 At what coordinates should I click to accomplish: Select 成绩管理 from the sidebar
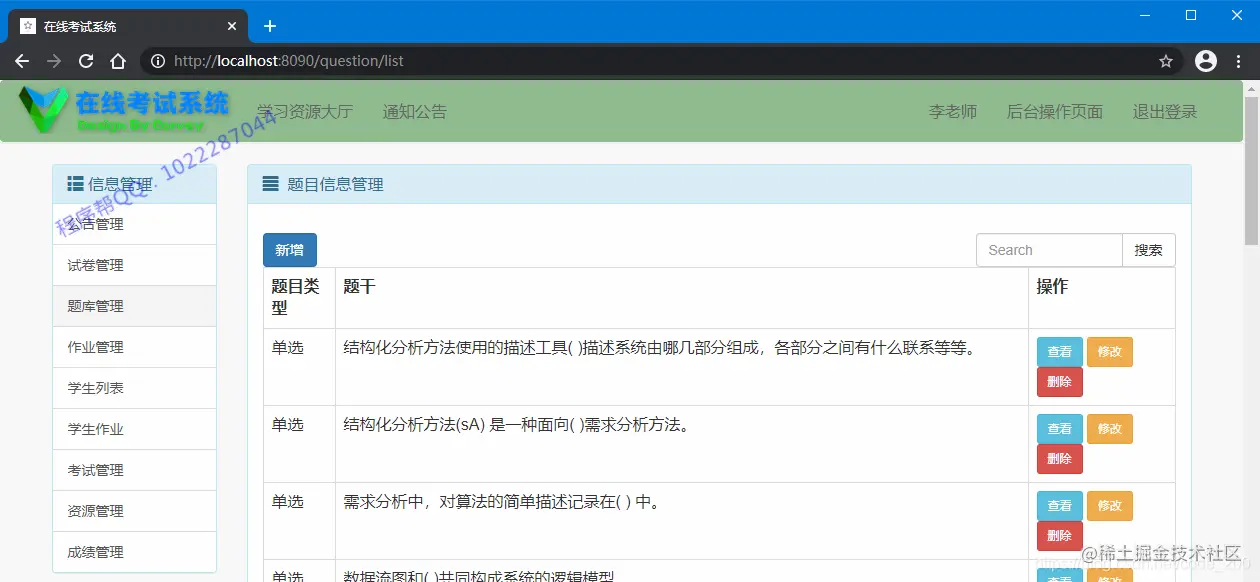(x=95, y=551)
